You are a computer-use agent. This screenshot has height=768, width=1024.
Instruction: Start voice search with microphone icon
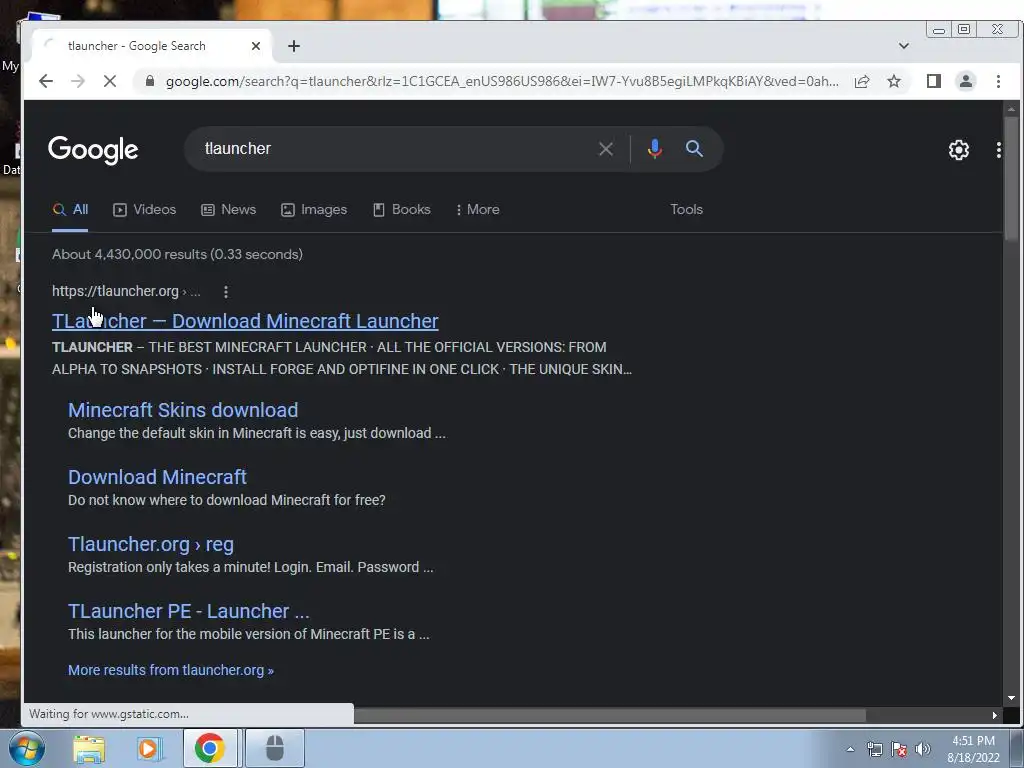[x=654, y=149]
